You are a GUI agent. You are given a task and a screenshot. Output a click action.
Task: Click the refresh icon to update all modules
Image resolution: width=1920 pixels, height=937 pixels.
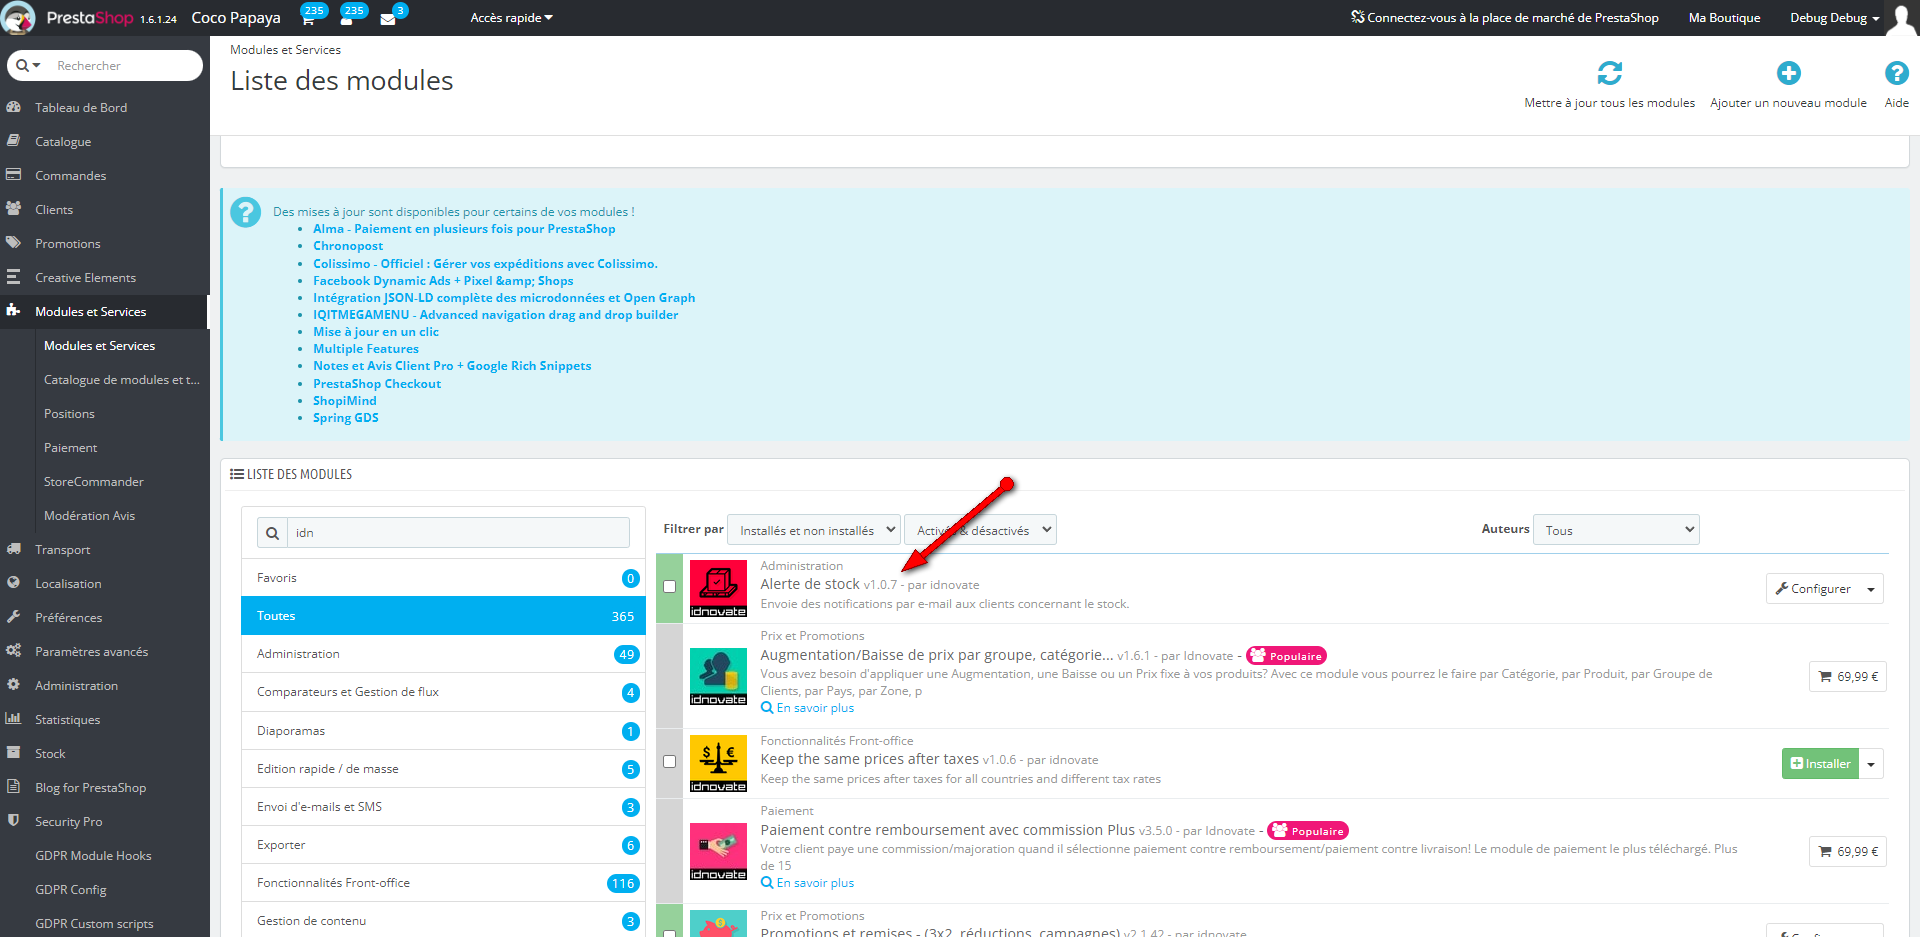[1609, 73]
